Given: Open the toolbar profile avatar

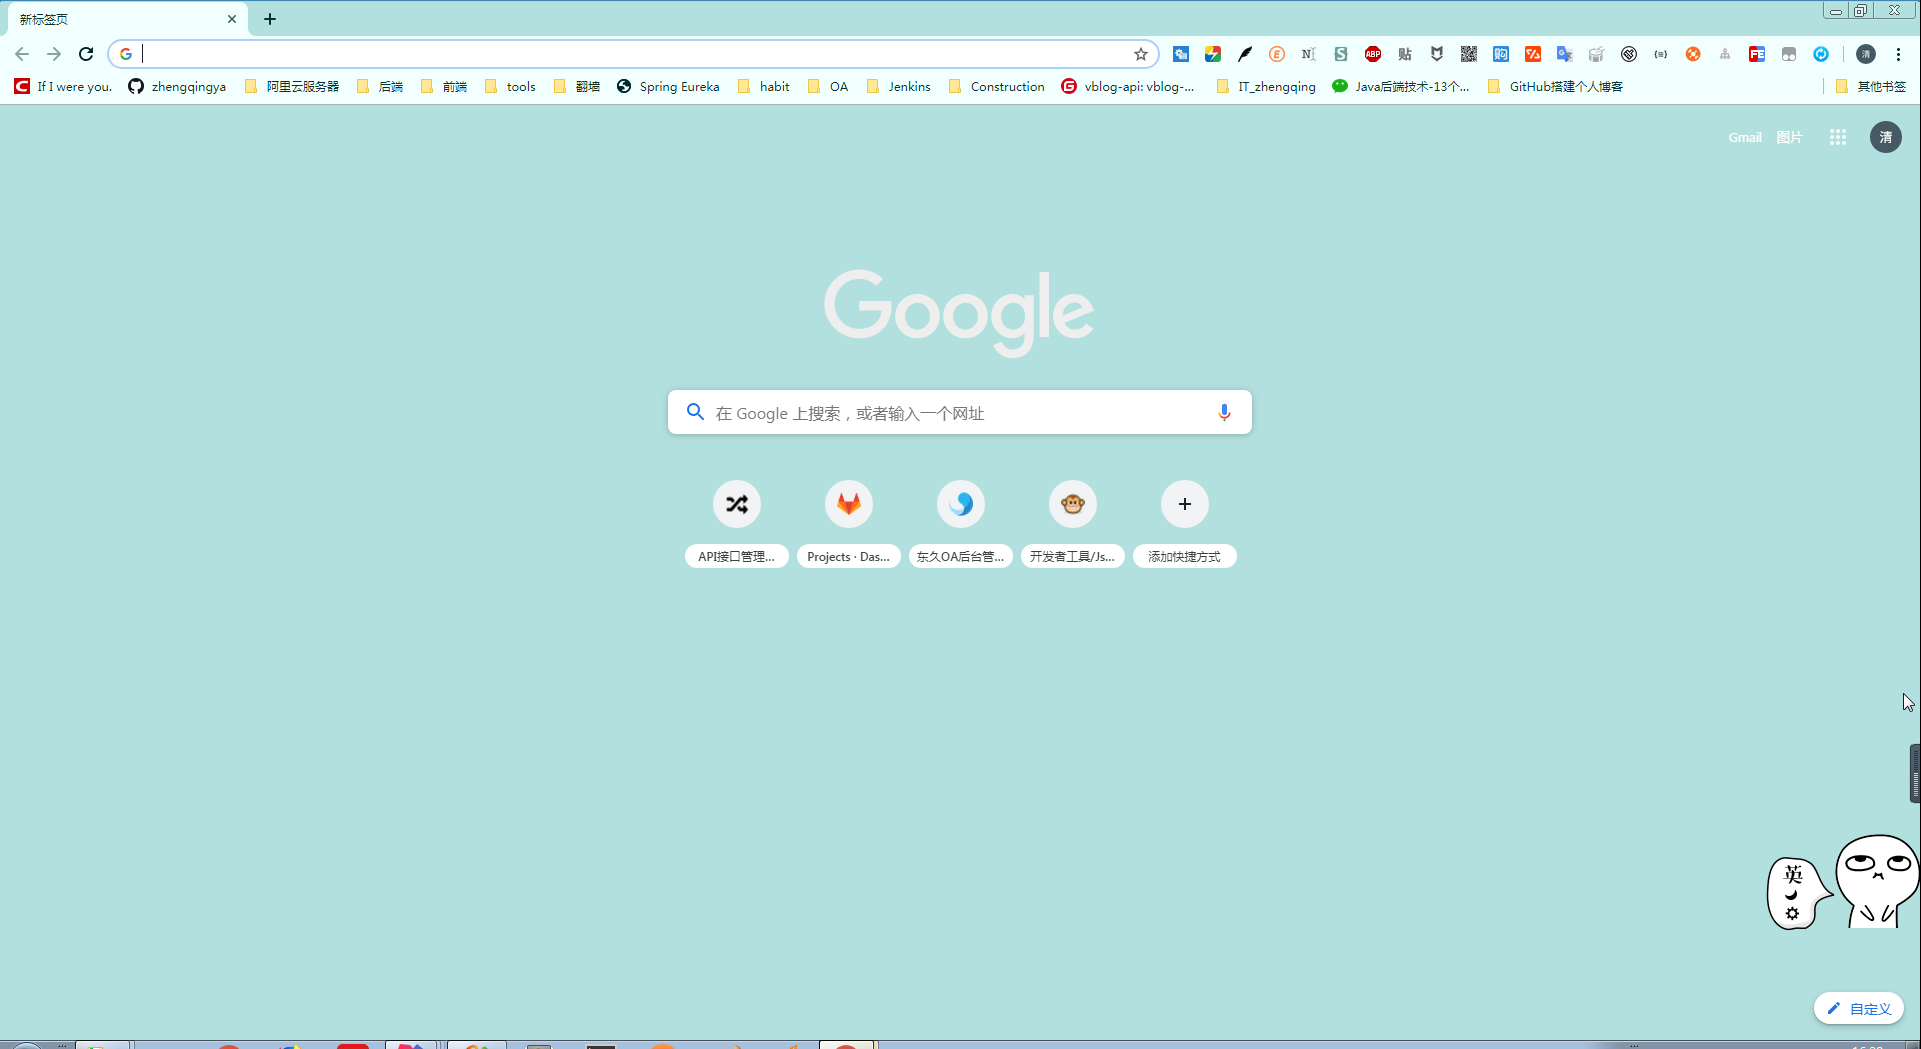Looking at the screenshot, I should tap(1866, 54).
